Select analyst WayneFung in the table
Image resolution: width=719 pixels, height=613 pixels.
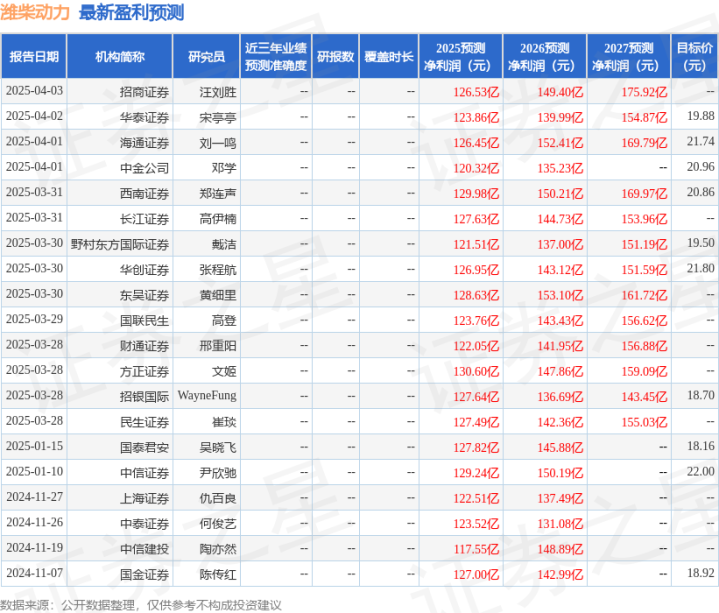(x=208, y=396)
